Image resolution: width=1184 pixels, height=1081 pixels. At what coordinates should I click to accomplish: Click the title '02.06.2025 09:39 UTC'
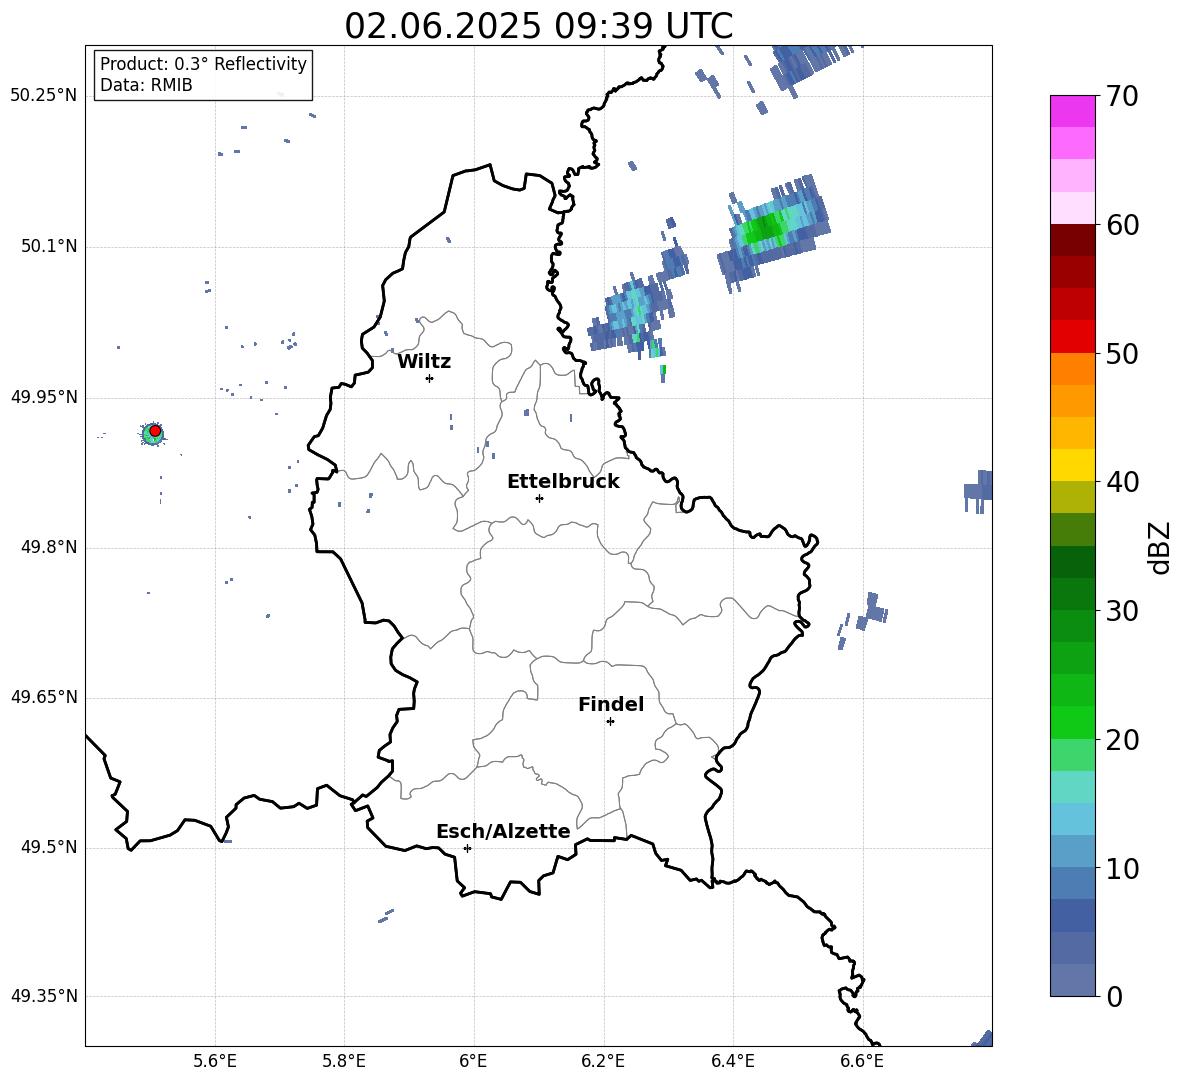tap(538, 26)
